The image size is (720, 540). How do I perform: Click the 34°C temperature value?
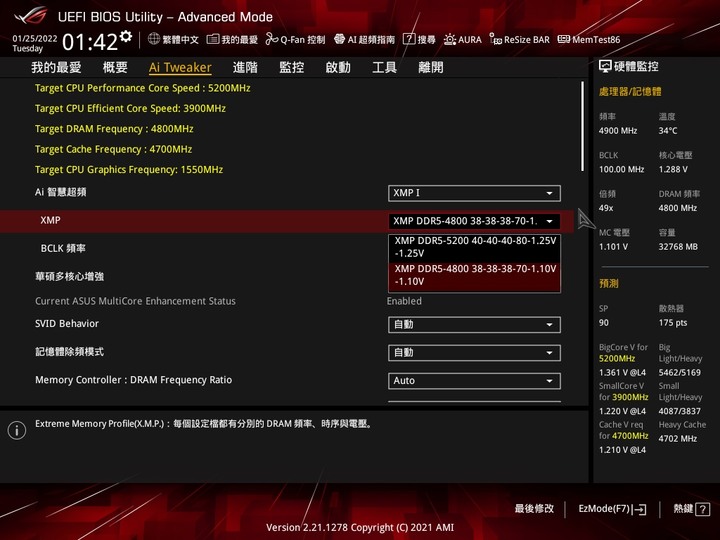(668, 131)
